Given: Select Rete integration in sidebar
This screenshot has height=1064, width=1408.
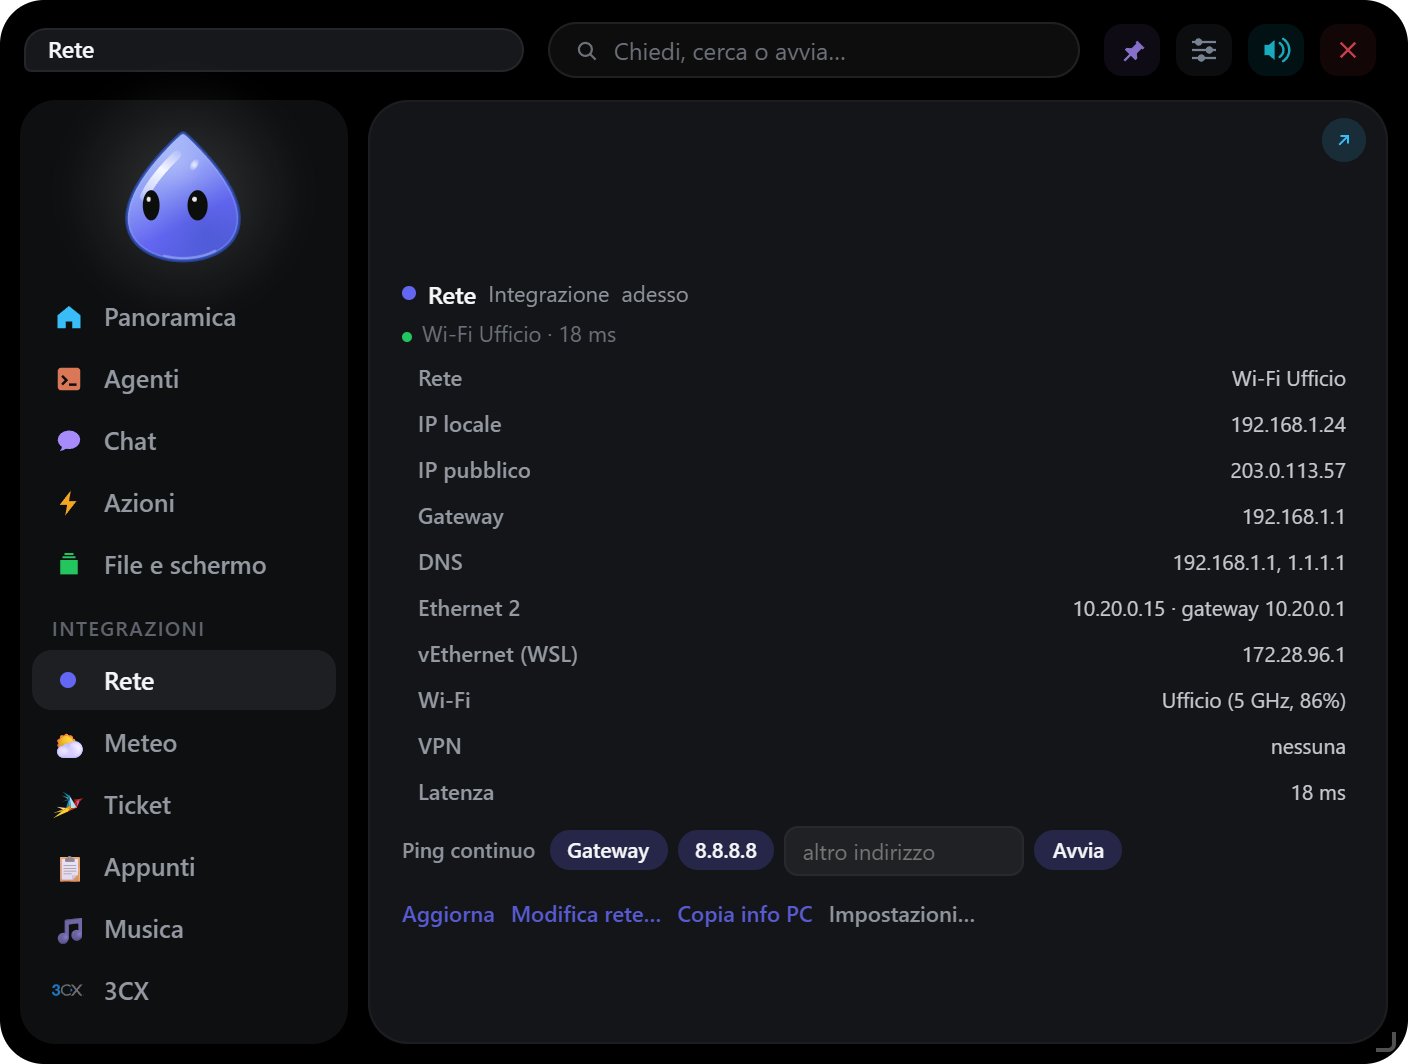Looking at the screenshot, I should click(184, 680).
